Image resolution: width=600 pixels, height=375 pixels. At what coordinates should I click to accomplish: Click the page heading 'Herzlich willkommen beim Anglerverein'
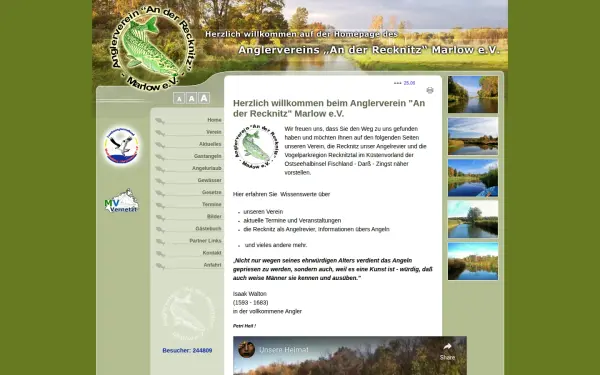[329, 108]
